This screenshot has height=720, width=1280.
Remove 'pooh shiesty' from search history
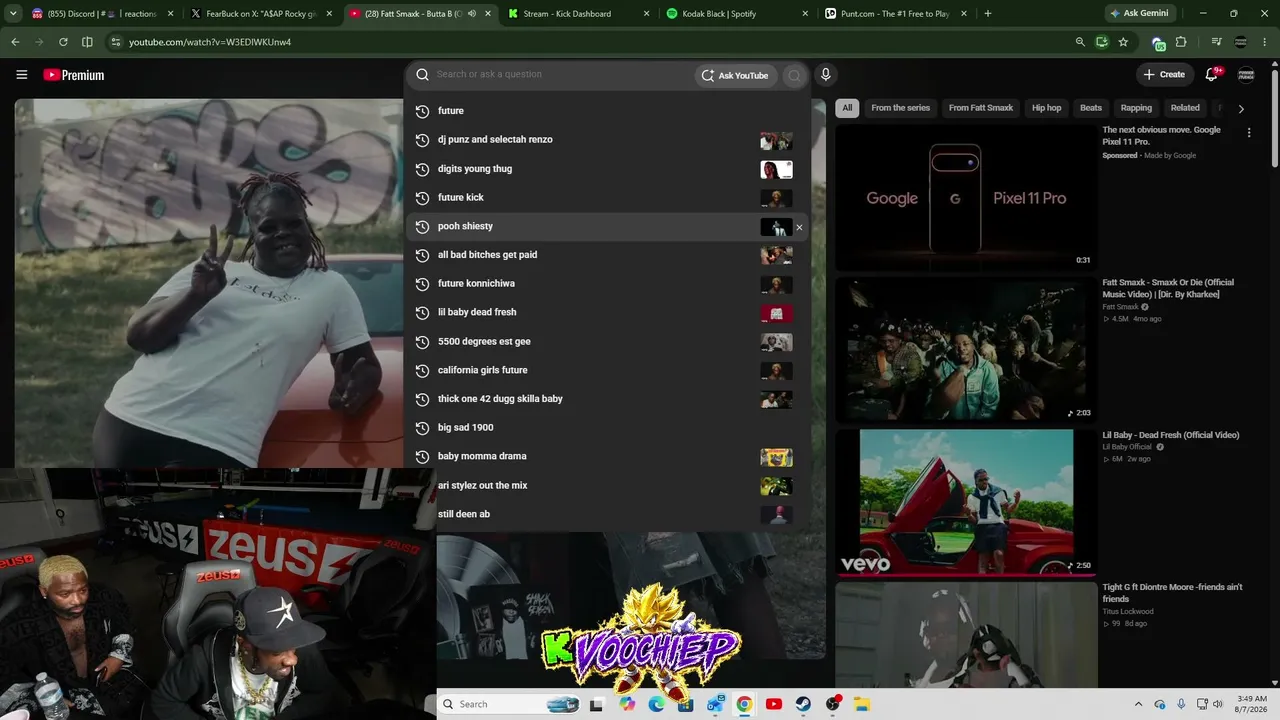(x=799, y=228)
